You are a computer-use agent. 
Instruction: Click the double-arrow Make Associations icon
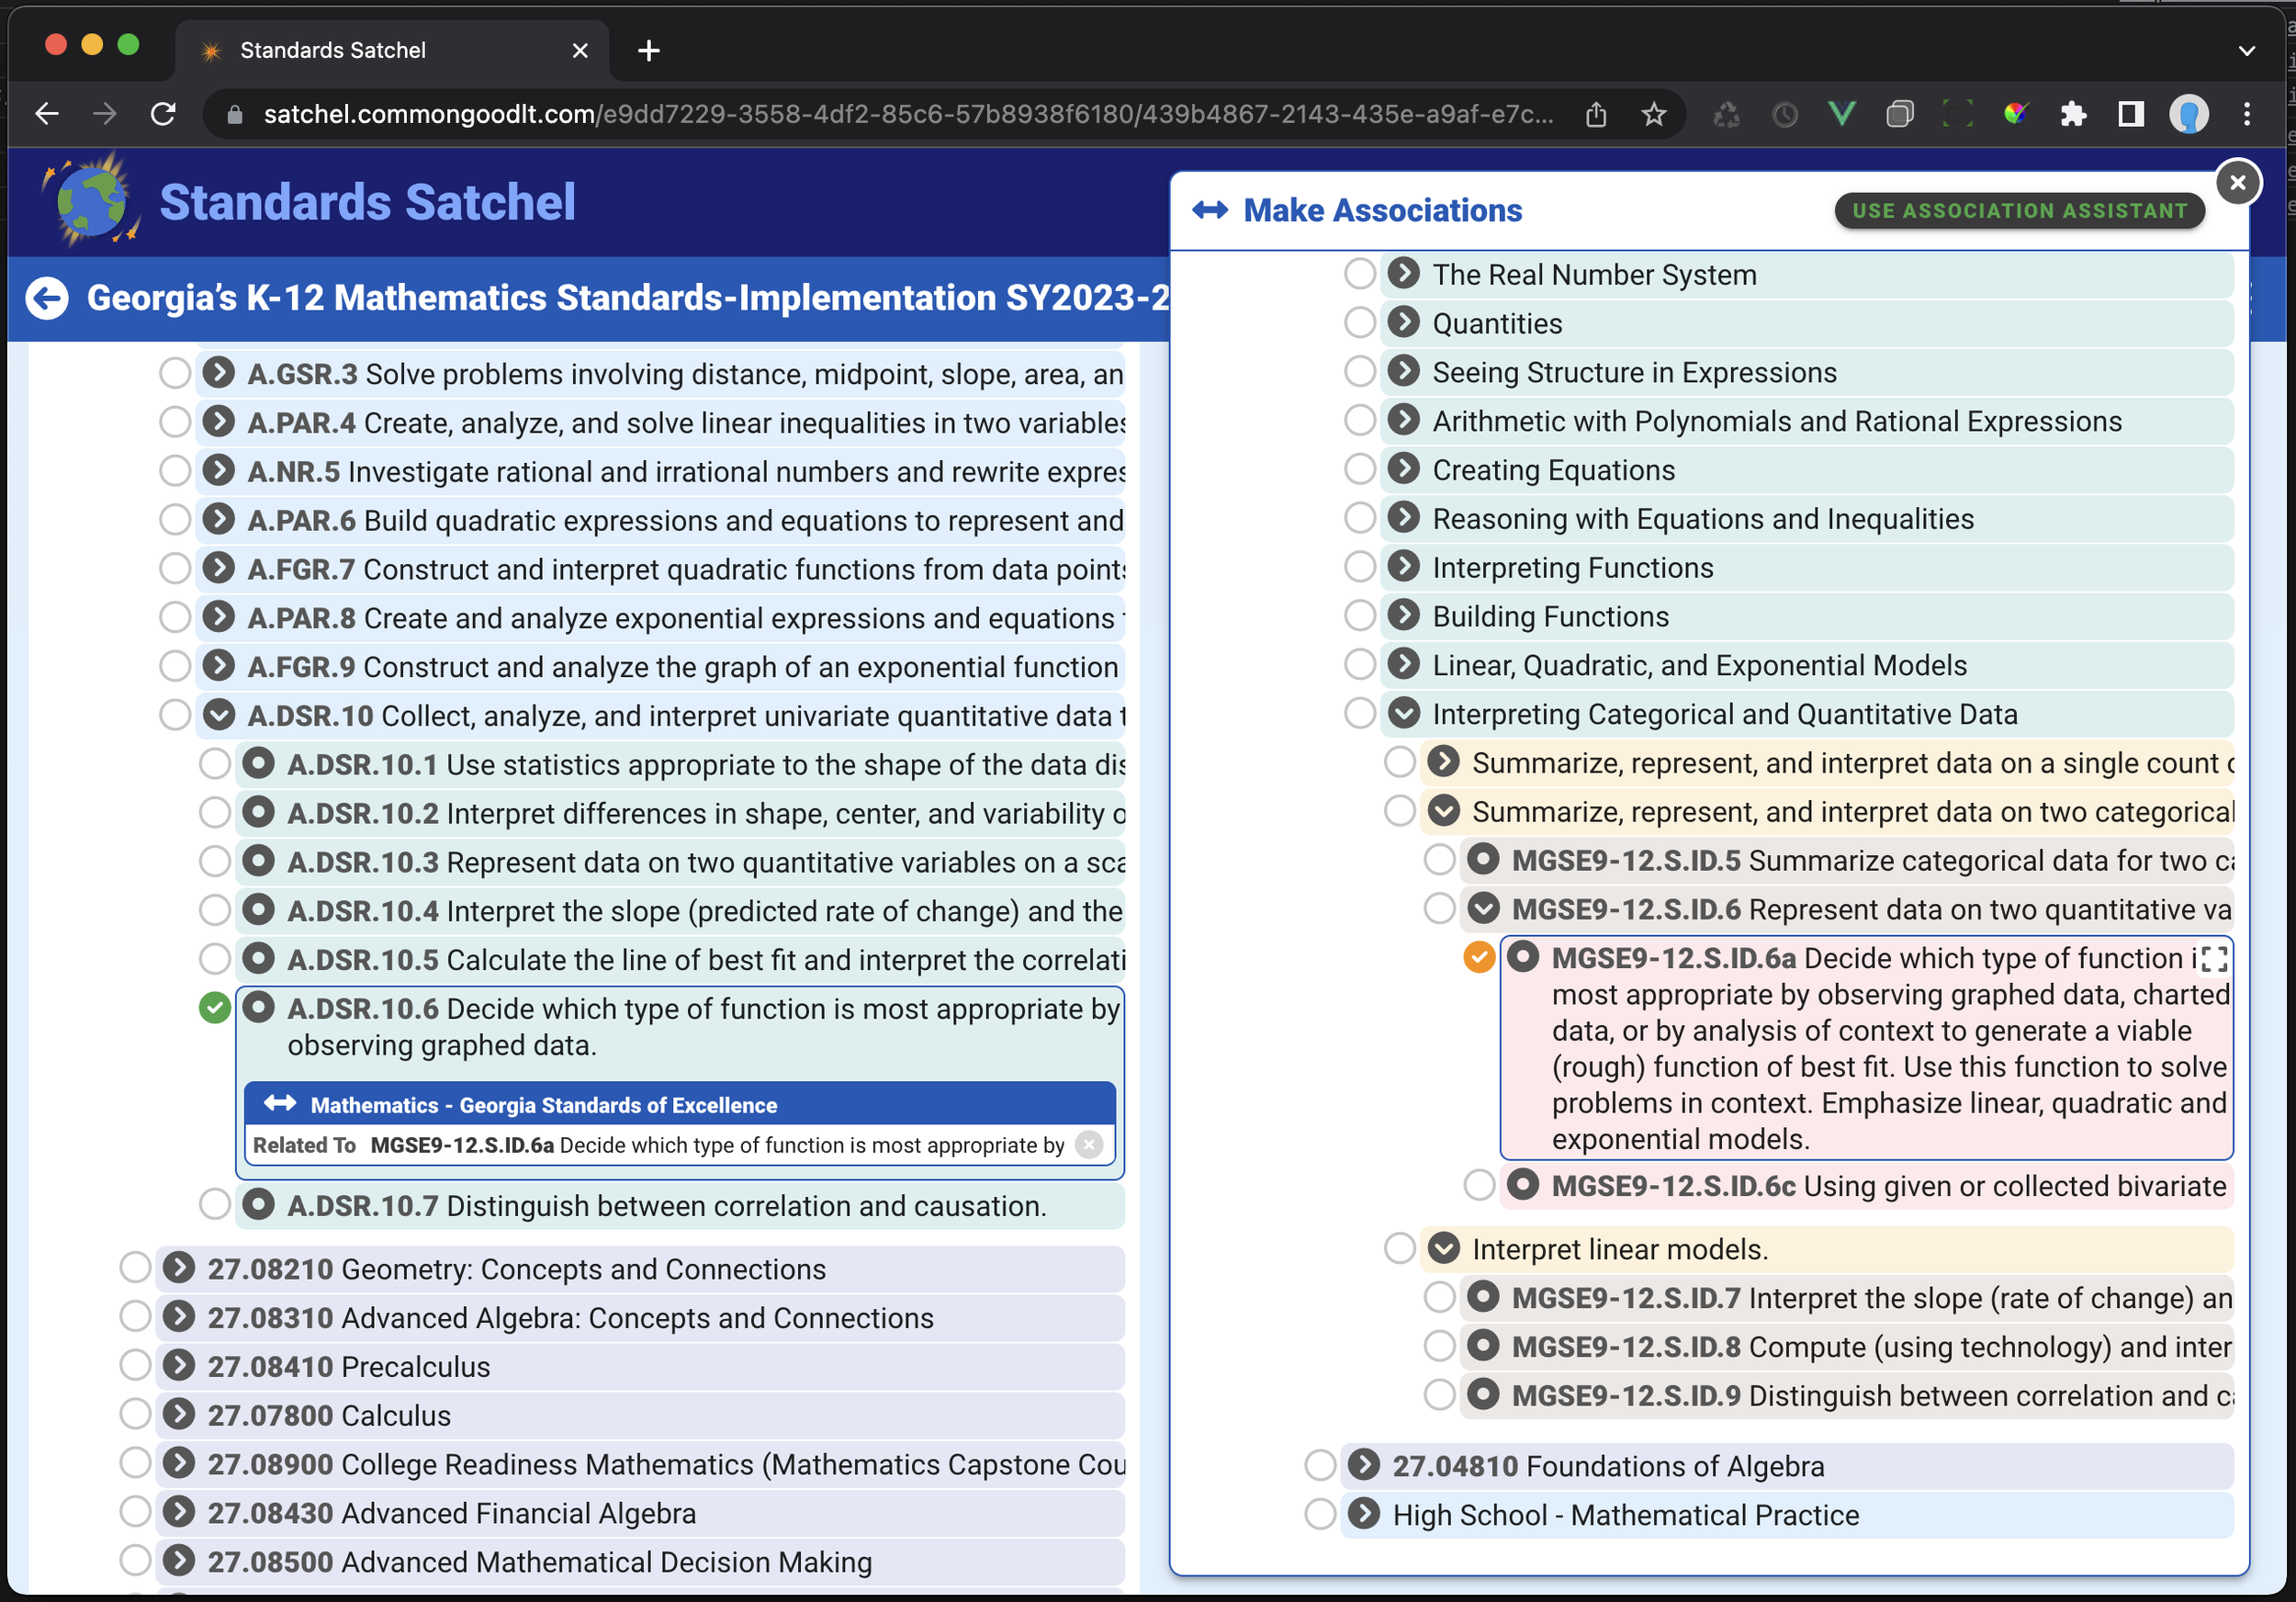1210,210
